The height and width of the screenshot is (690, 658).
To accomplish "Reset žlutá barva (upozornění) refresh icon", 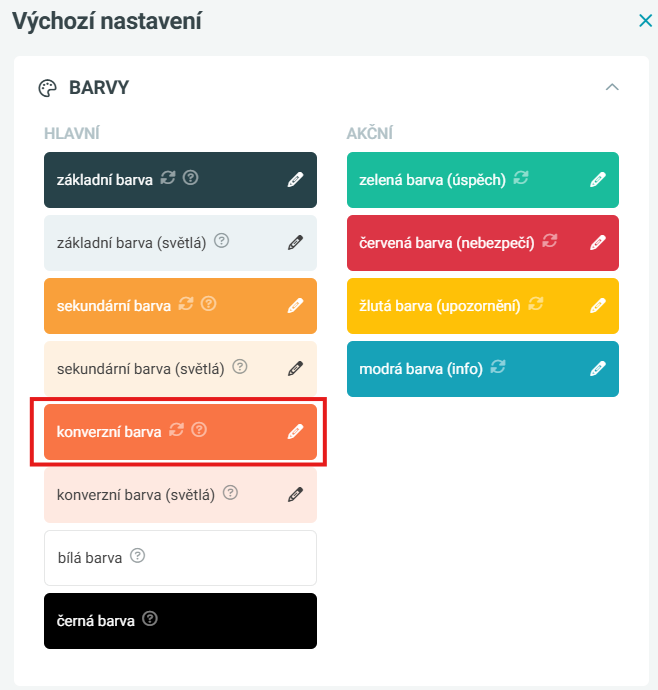I will (536, 304).
